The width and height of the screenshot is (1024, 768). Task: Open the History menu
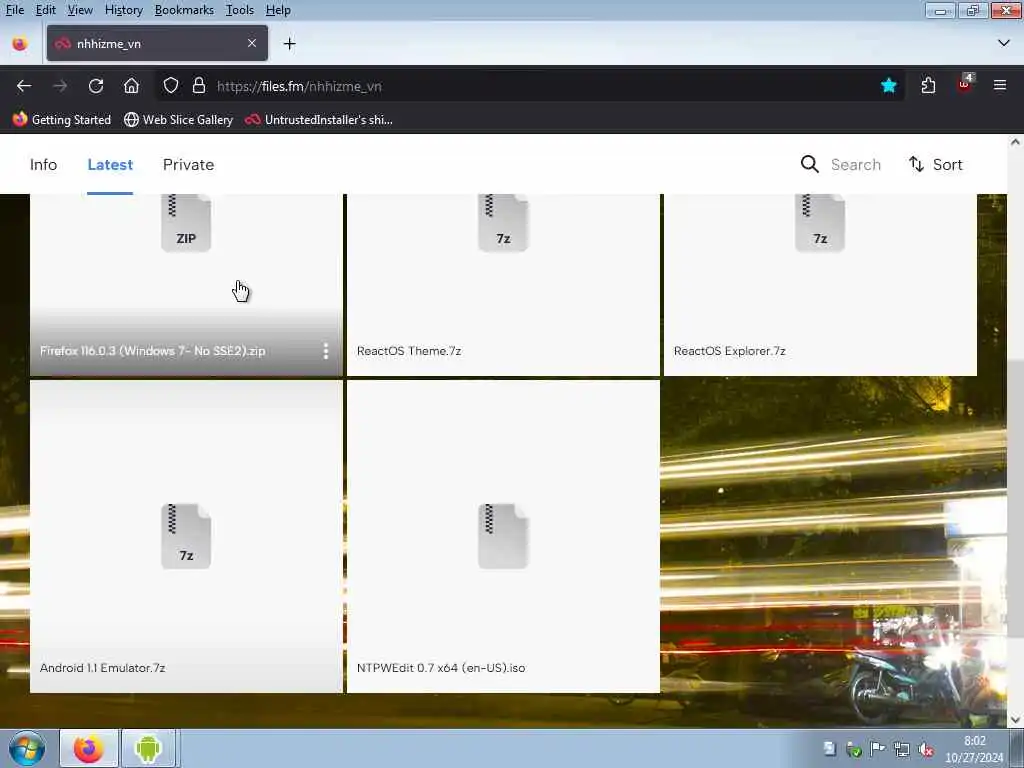tap(123, 10)
